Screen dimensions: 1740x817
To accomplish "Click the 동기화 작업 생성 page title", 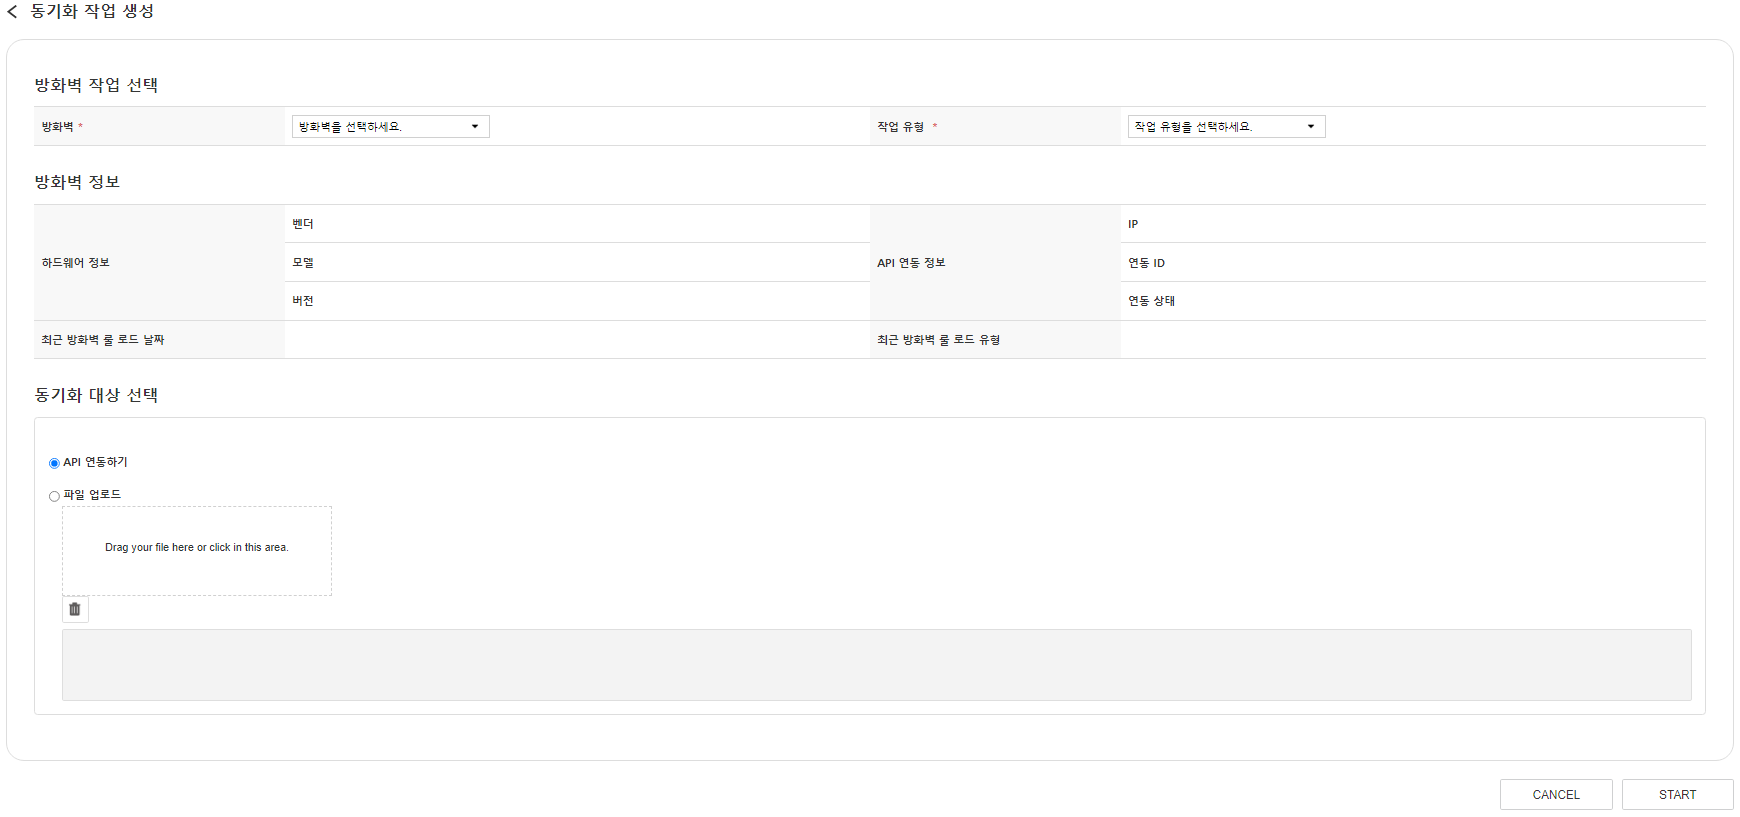I will [92, 12].
